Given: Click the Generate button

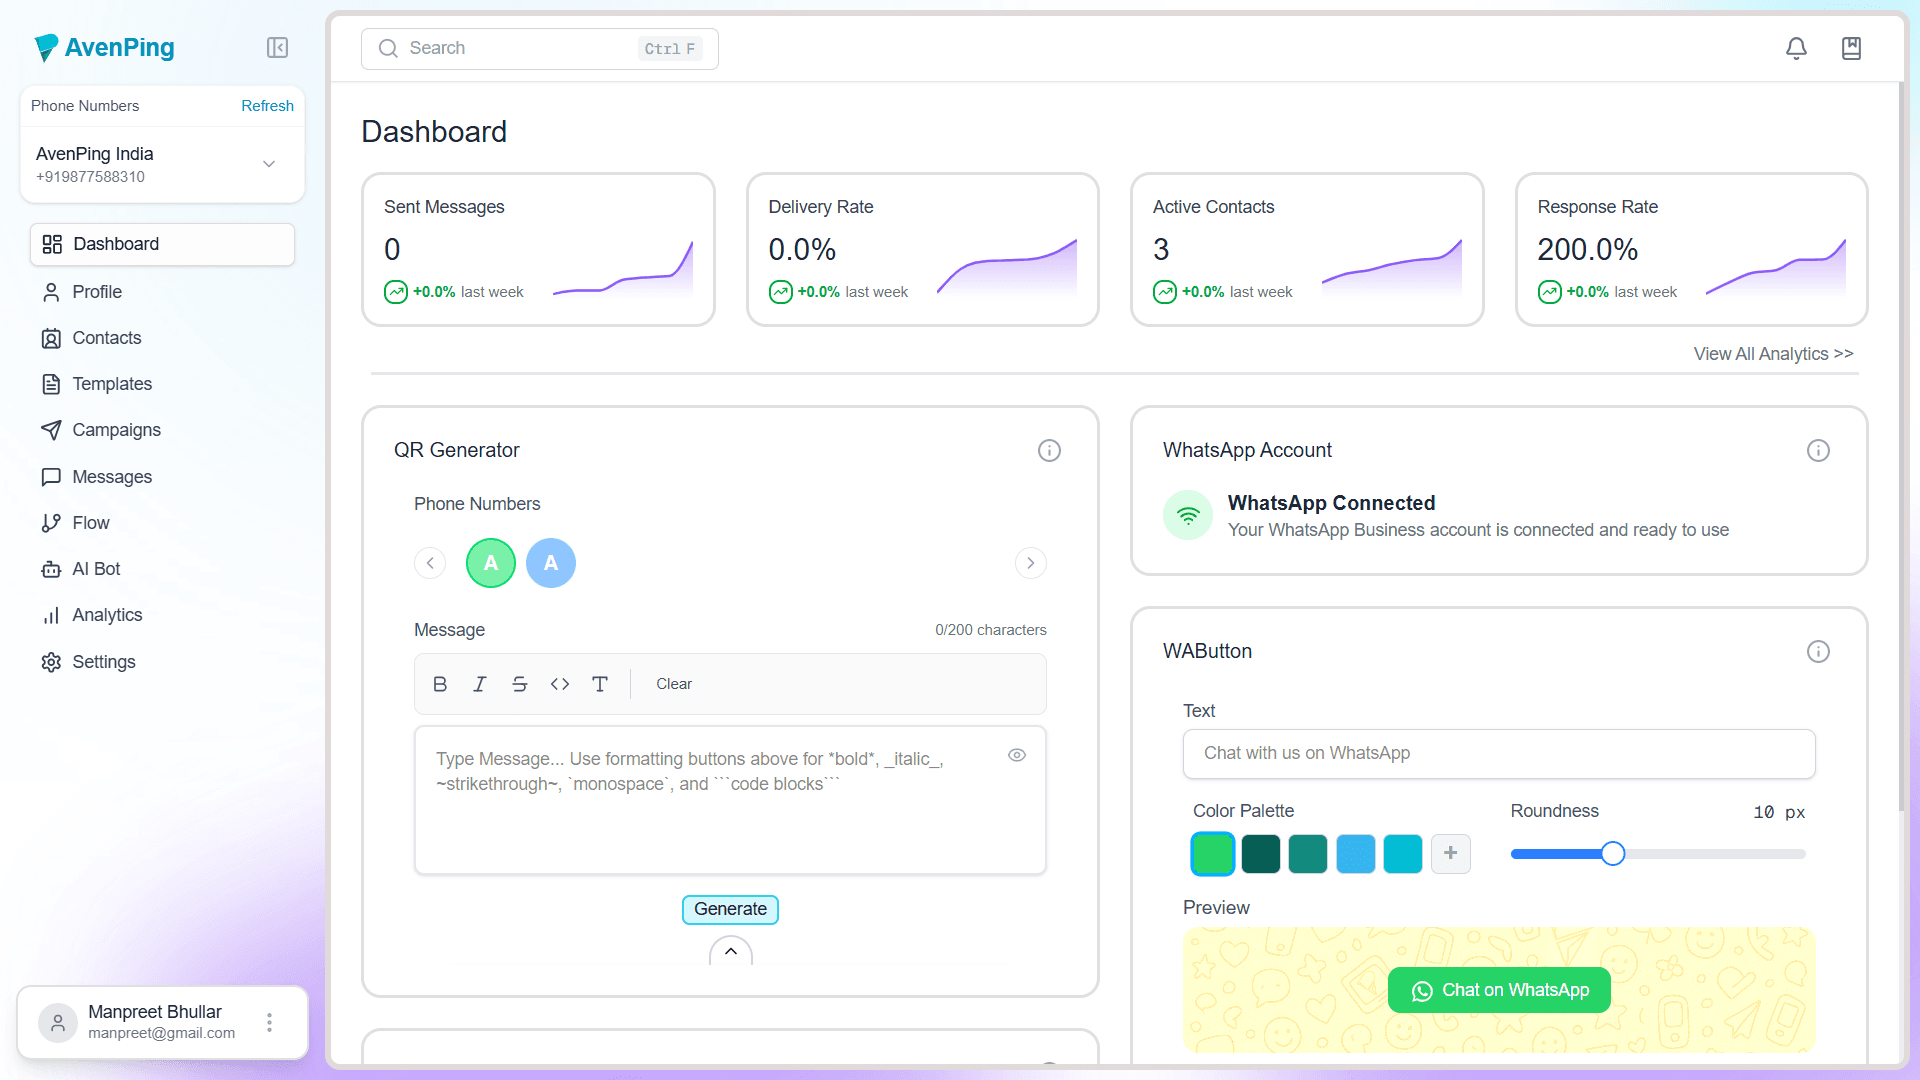Looking at the screenshot, I should point(731,909).
